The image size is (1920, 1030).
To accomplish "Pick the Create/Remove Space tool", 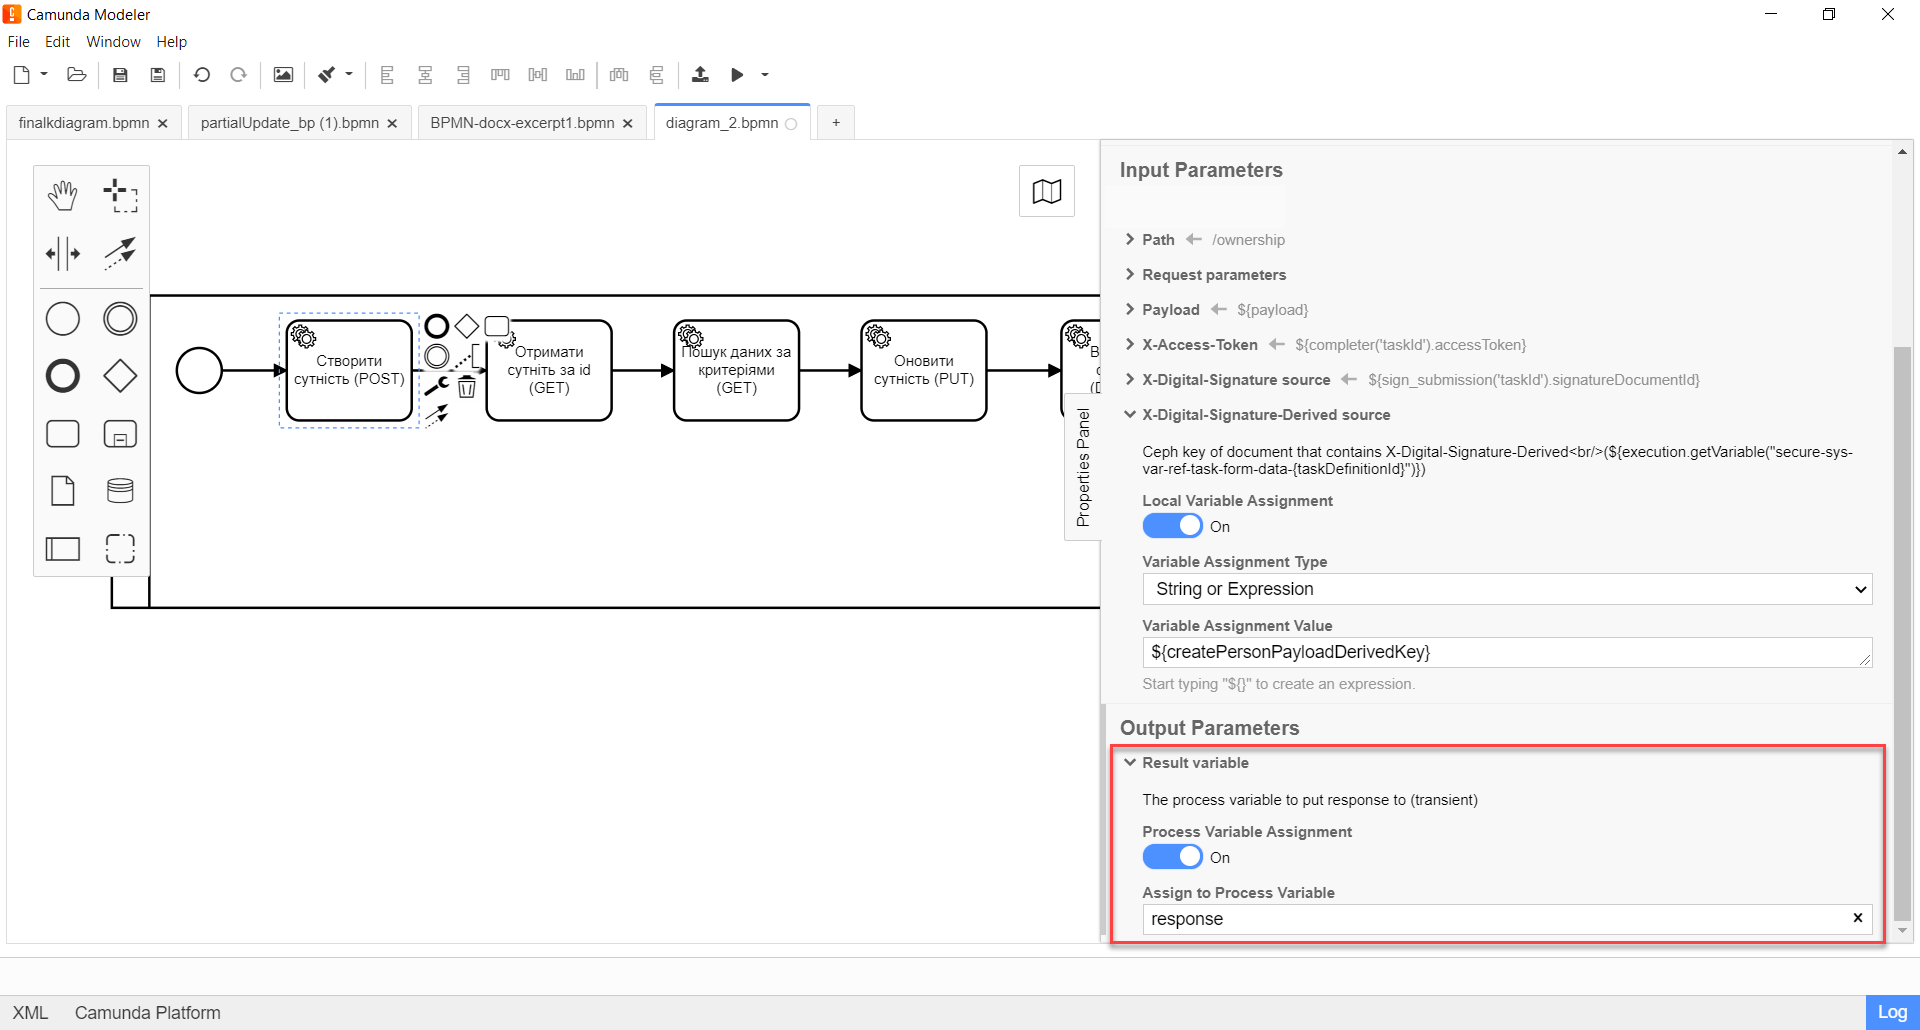I will click(x=63, y=254).
